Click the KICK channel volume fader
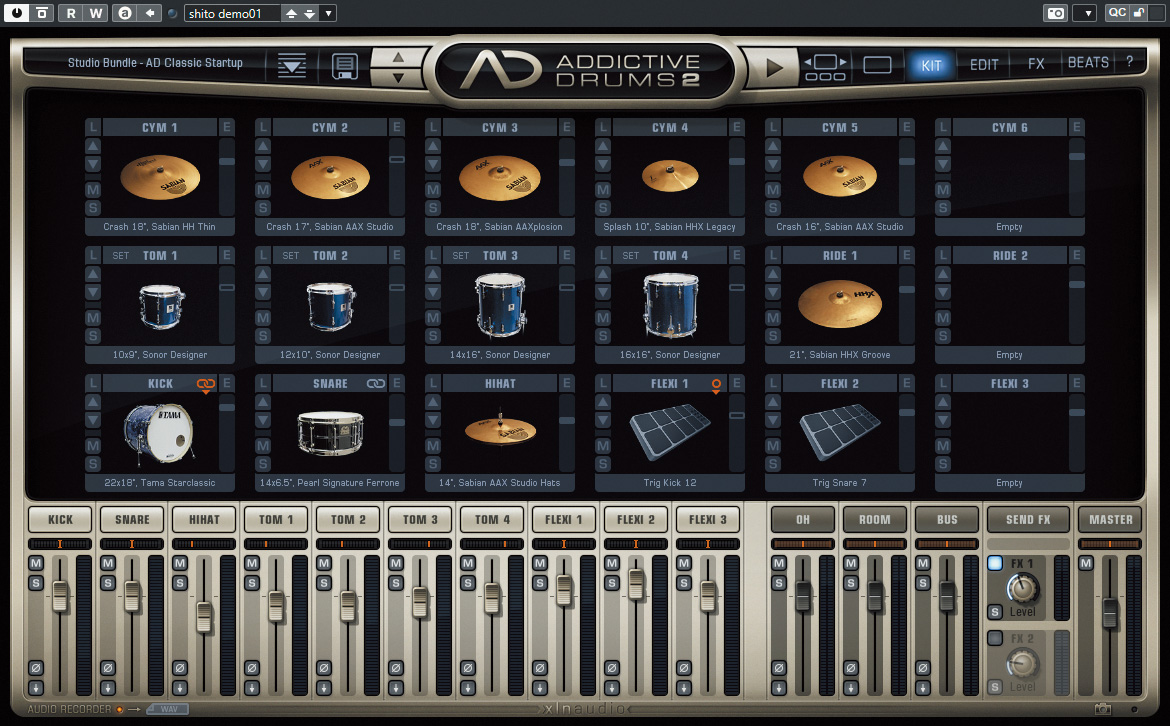 (x=60, y=597)
